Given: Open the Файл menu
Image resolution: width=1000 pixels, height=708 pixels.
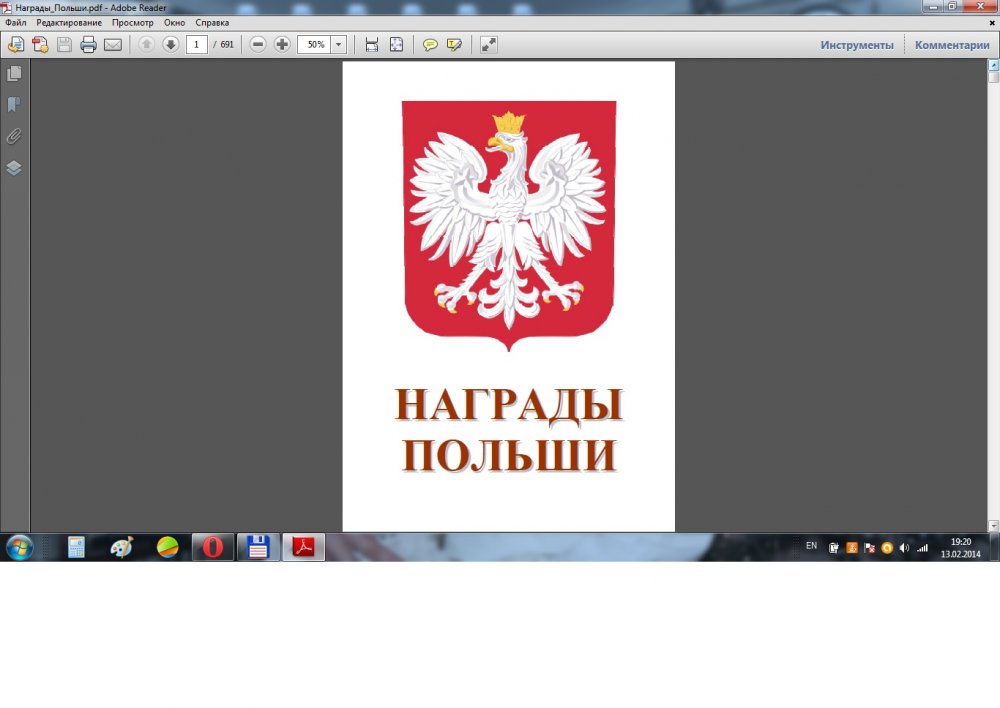Looking at the screenshot, I should point(16,22).
